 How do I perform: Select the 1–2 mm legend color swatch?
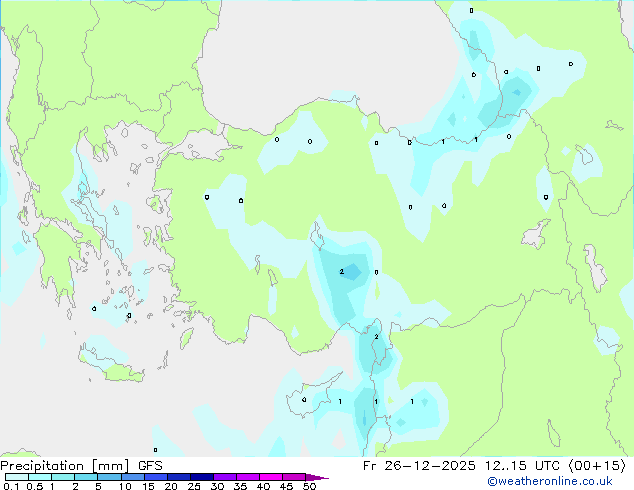click(x=63, y=477)
